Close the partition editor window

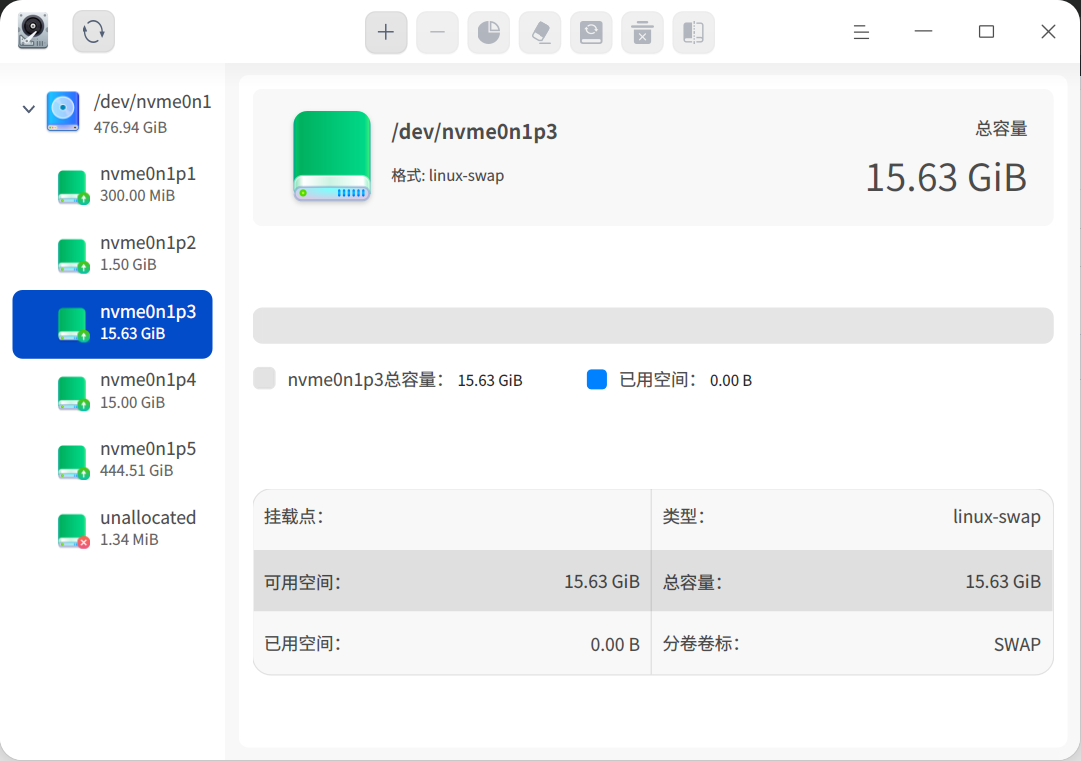click(1048, 32)
